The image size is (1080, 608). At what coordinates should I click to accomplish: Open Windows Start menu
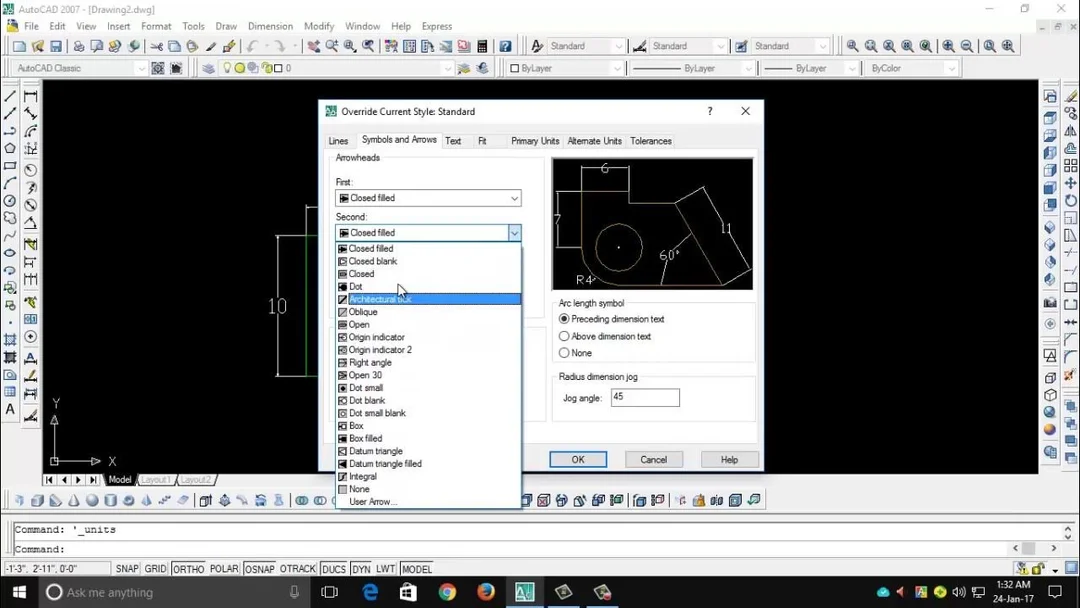pyautogui.click(x=19, y=592)
